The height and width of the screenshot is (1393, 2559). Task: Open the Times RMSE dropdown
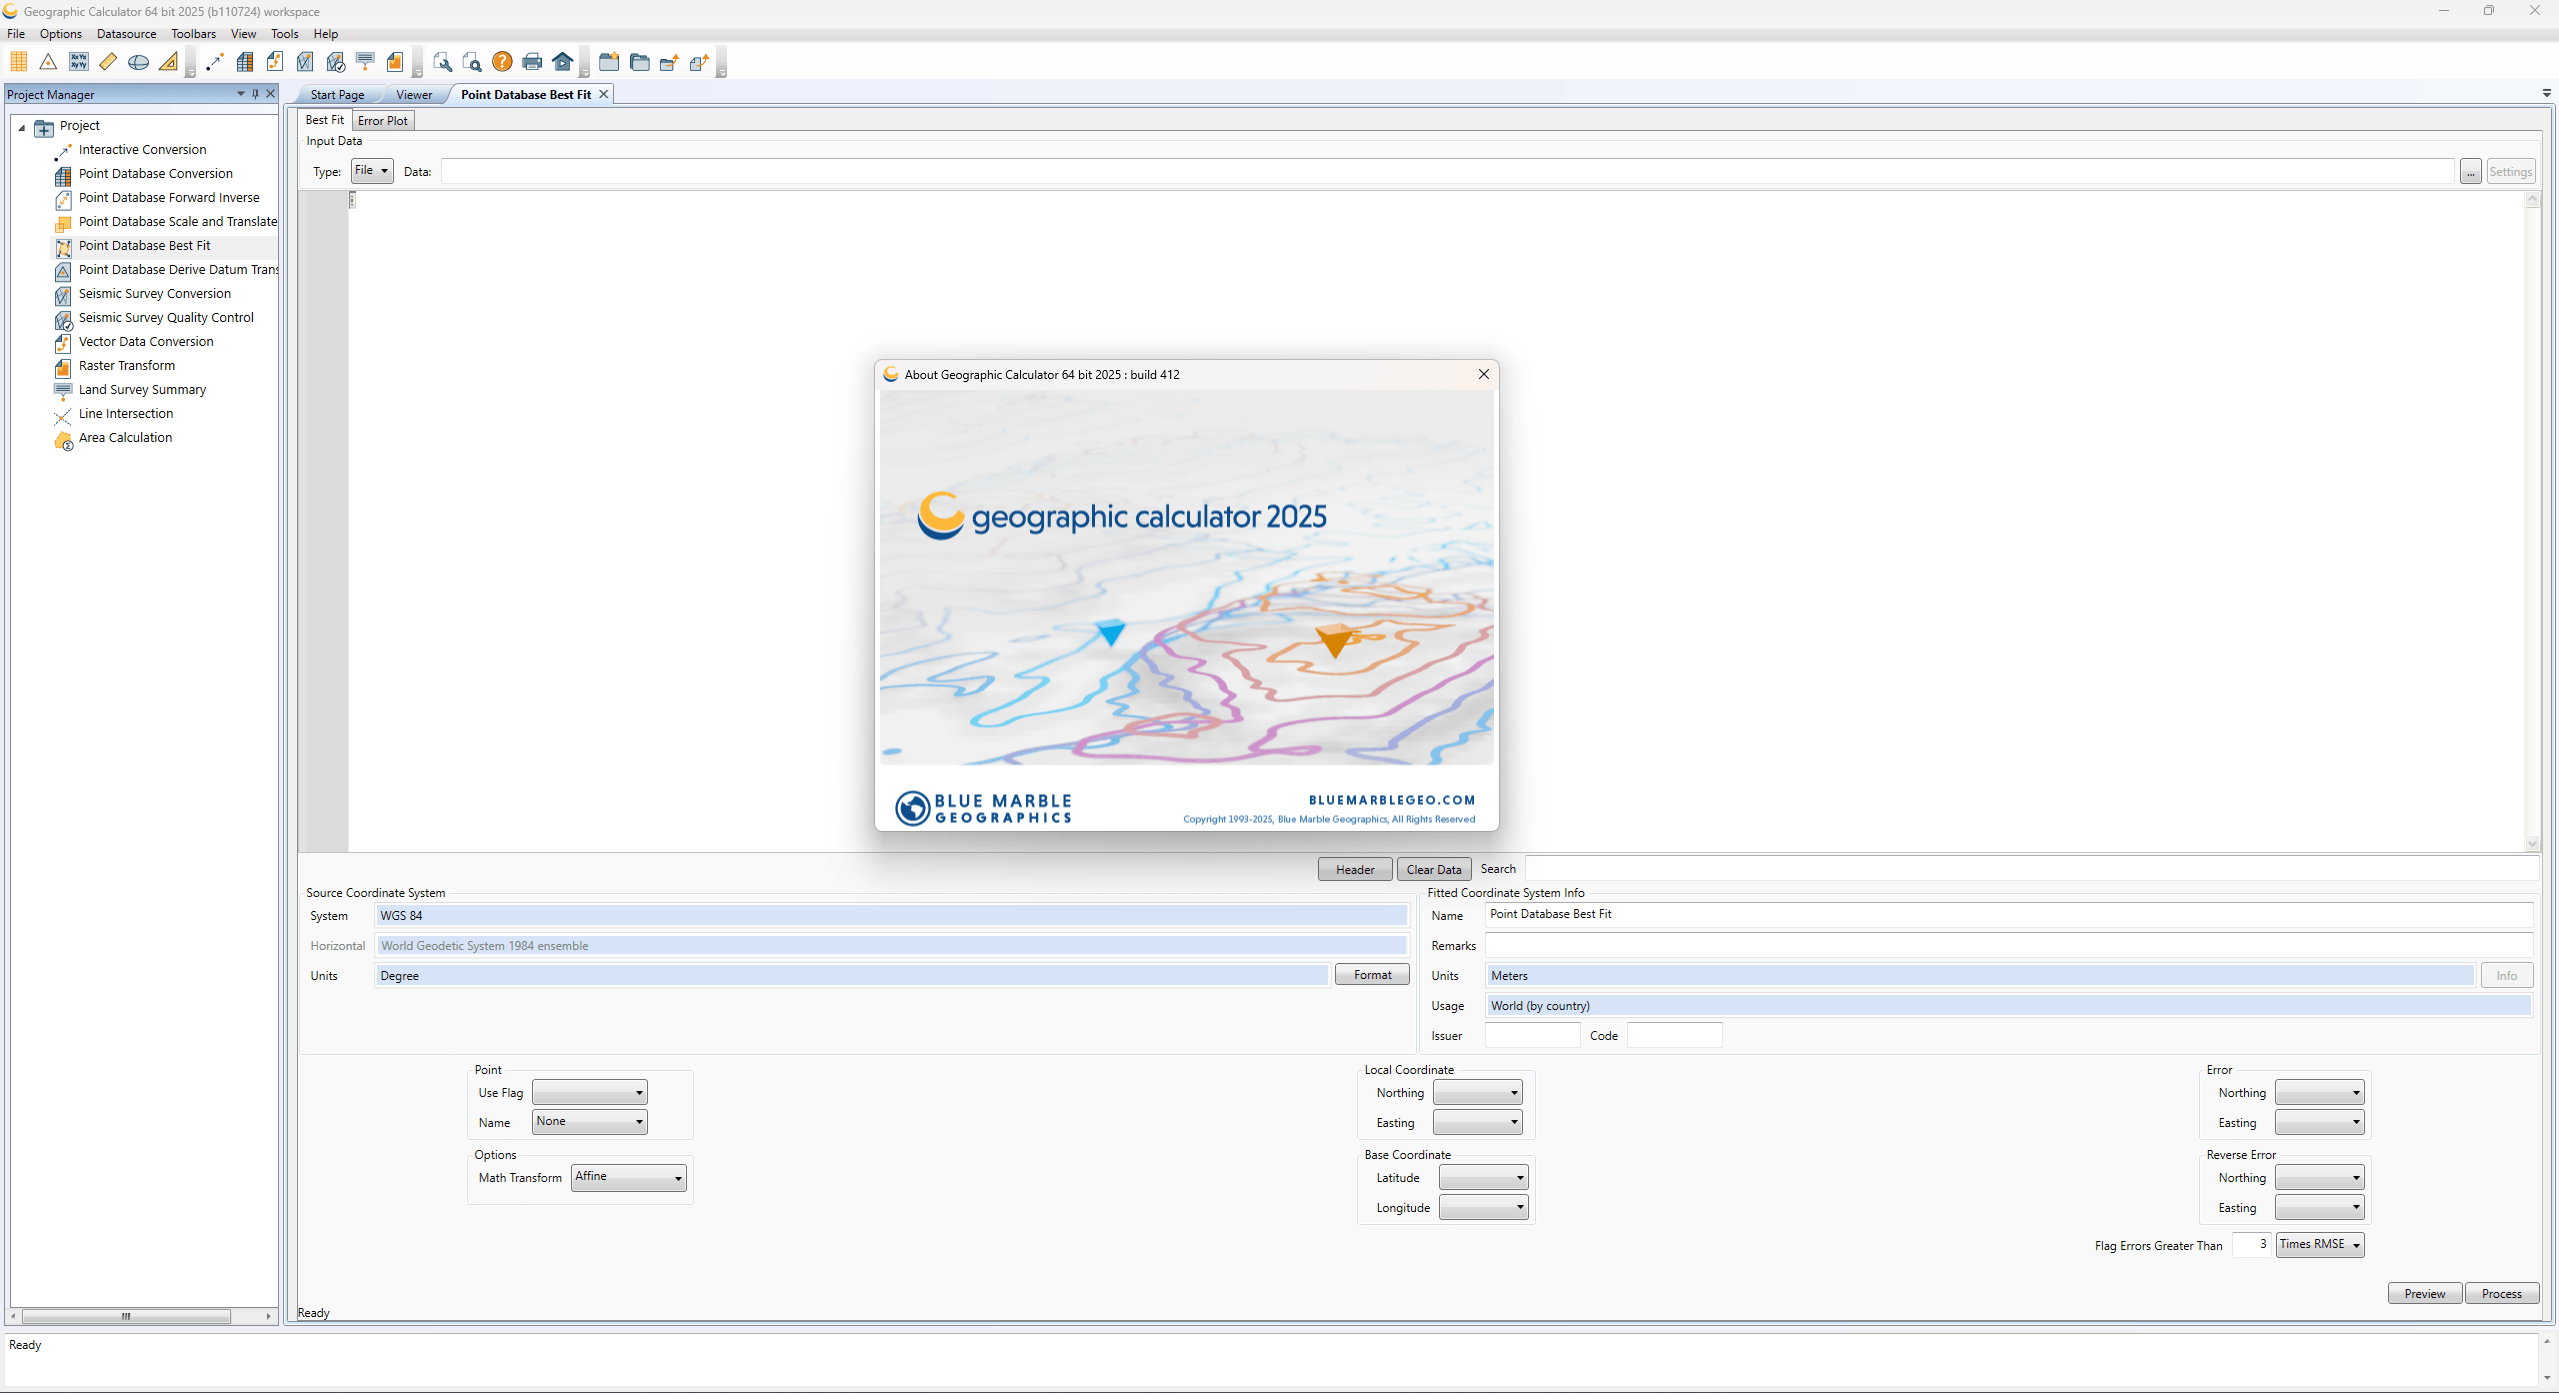[x=2319, y=1245]
